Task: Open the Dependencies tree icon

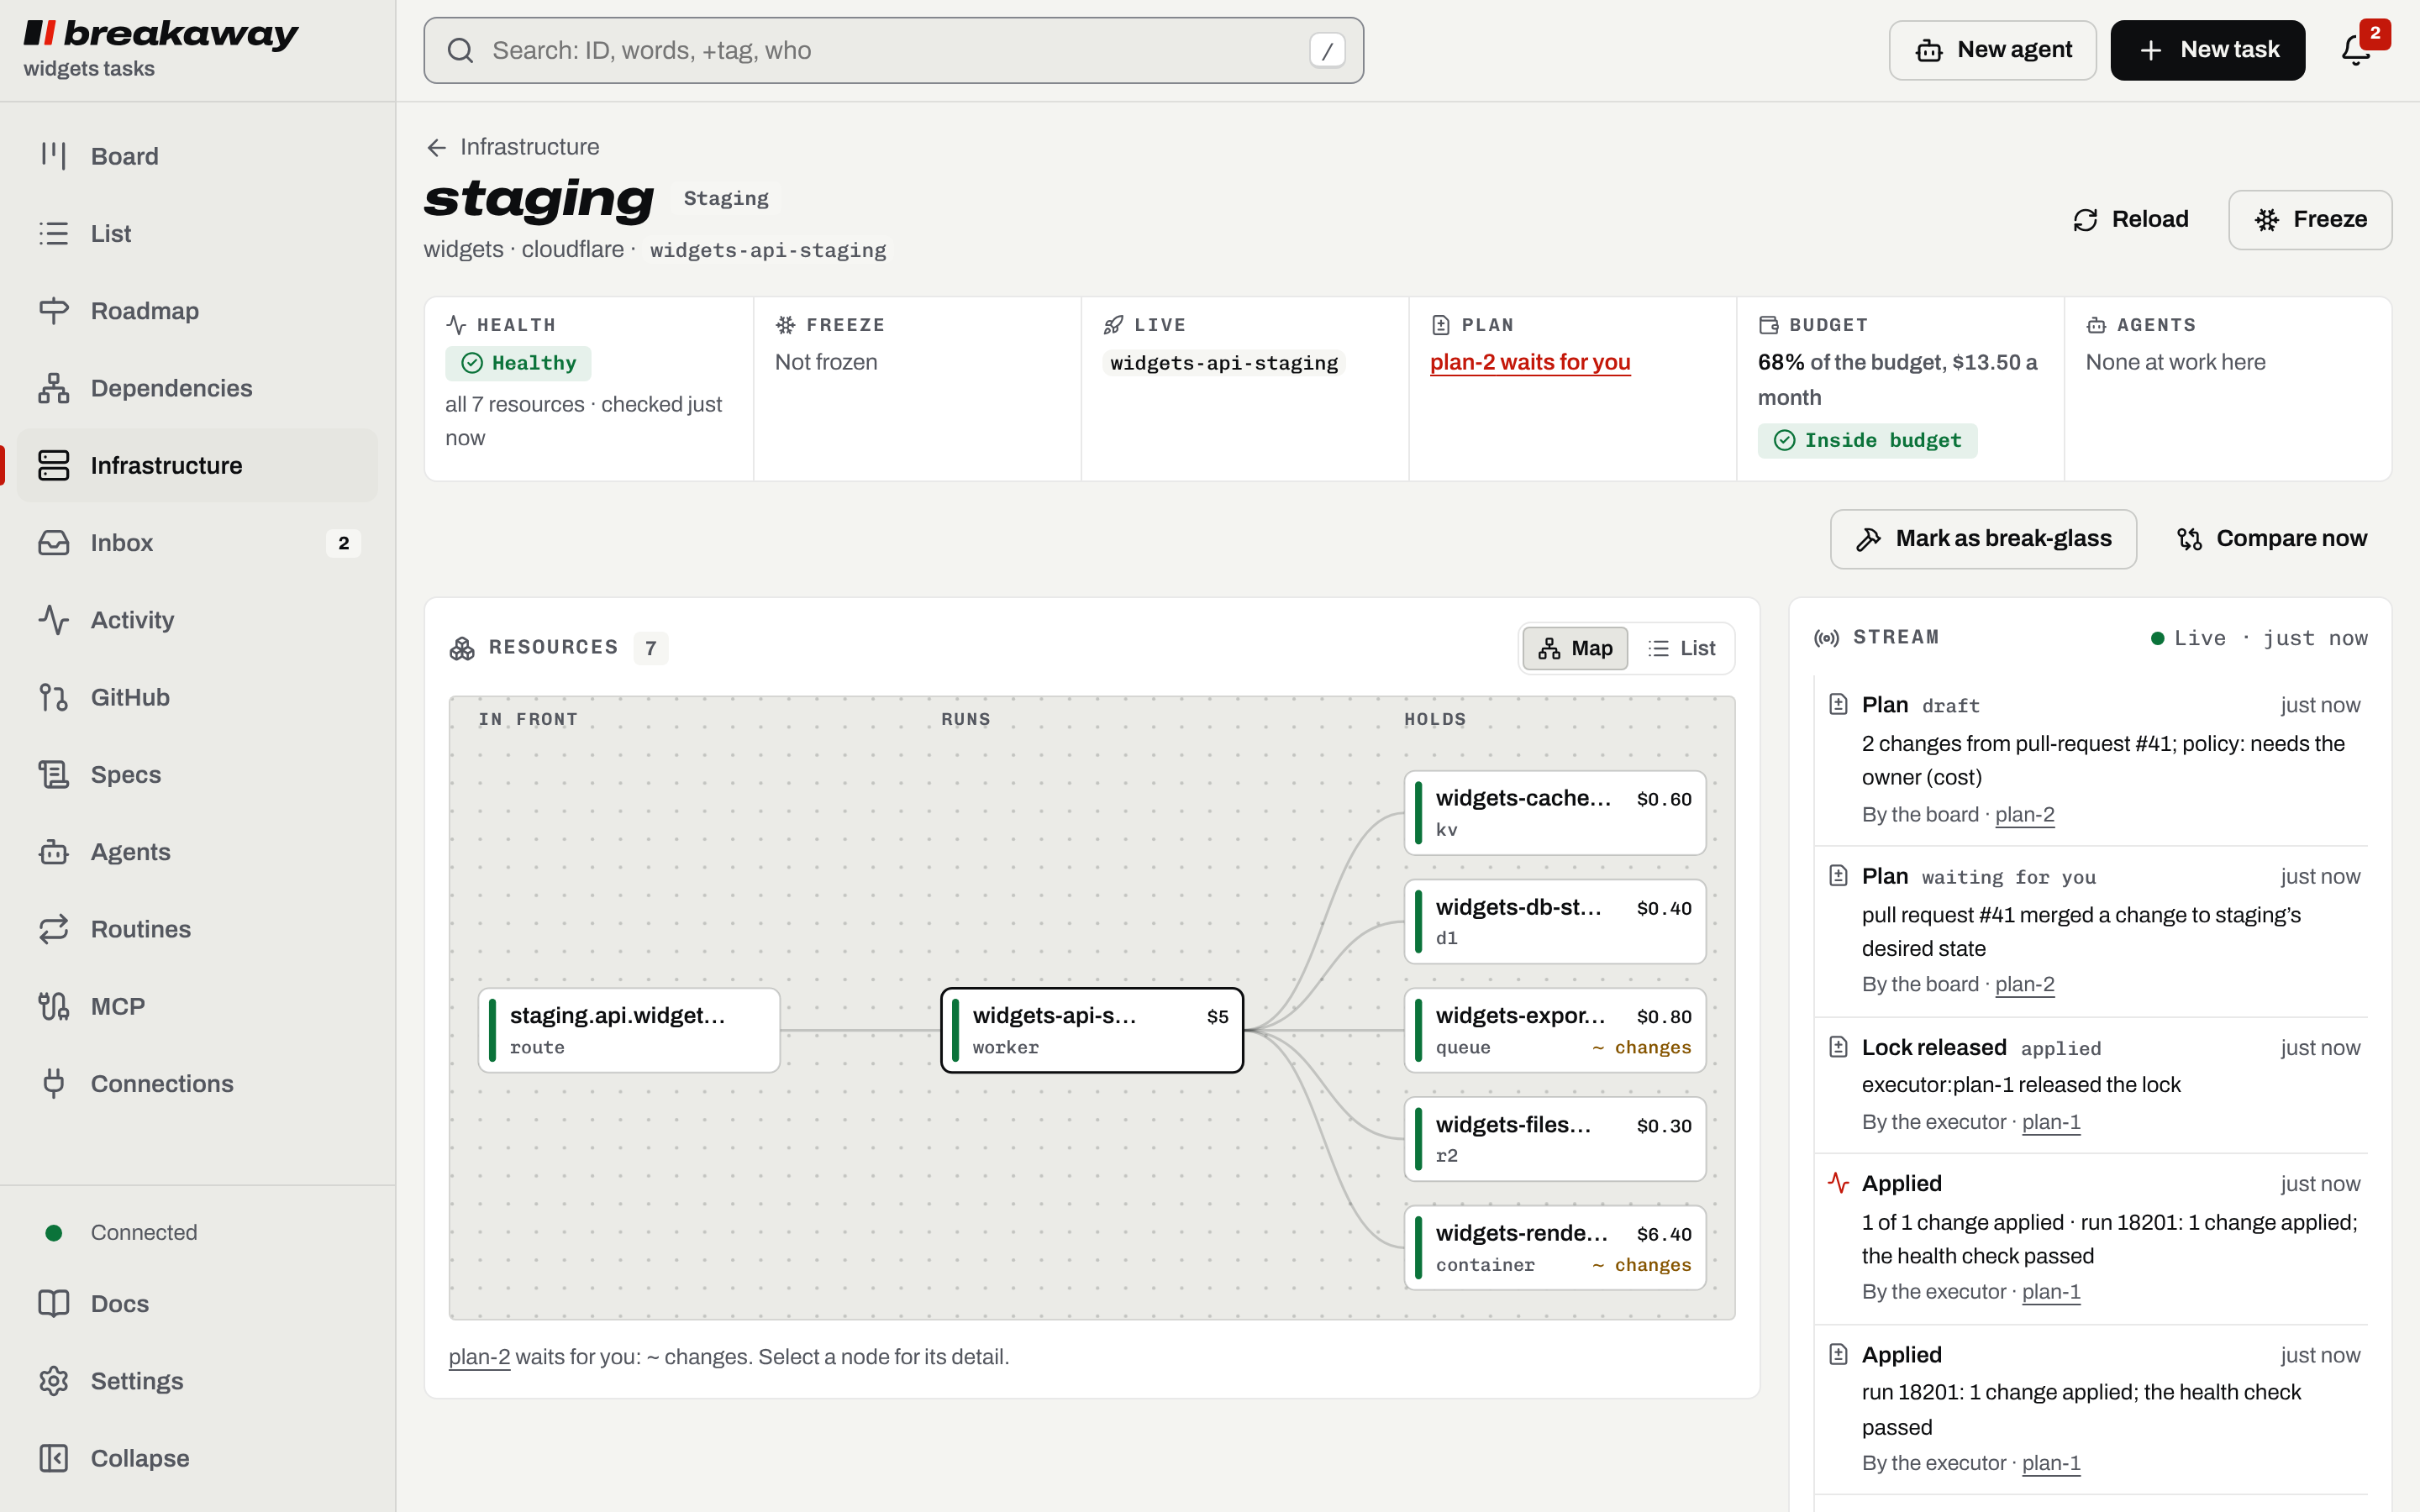Action: tap(53, 388)
